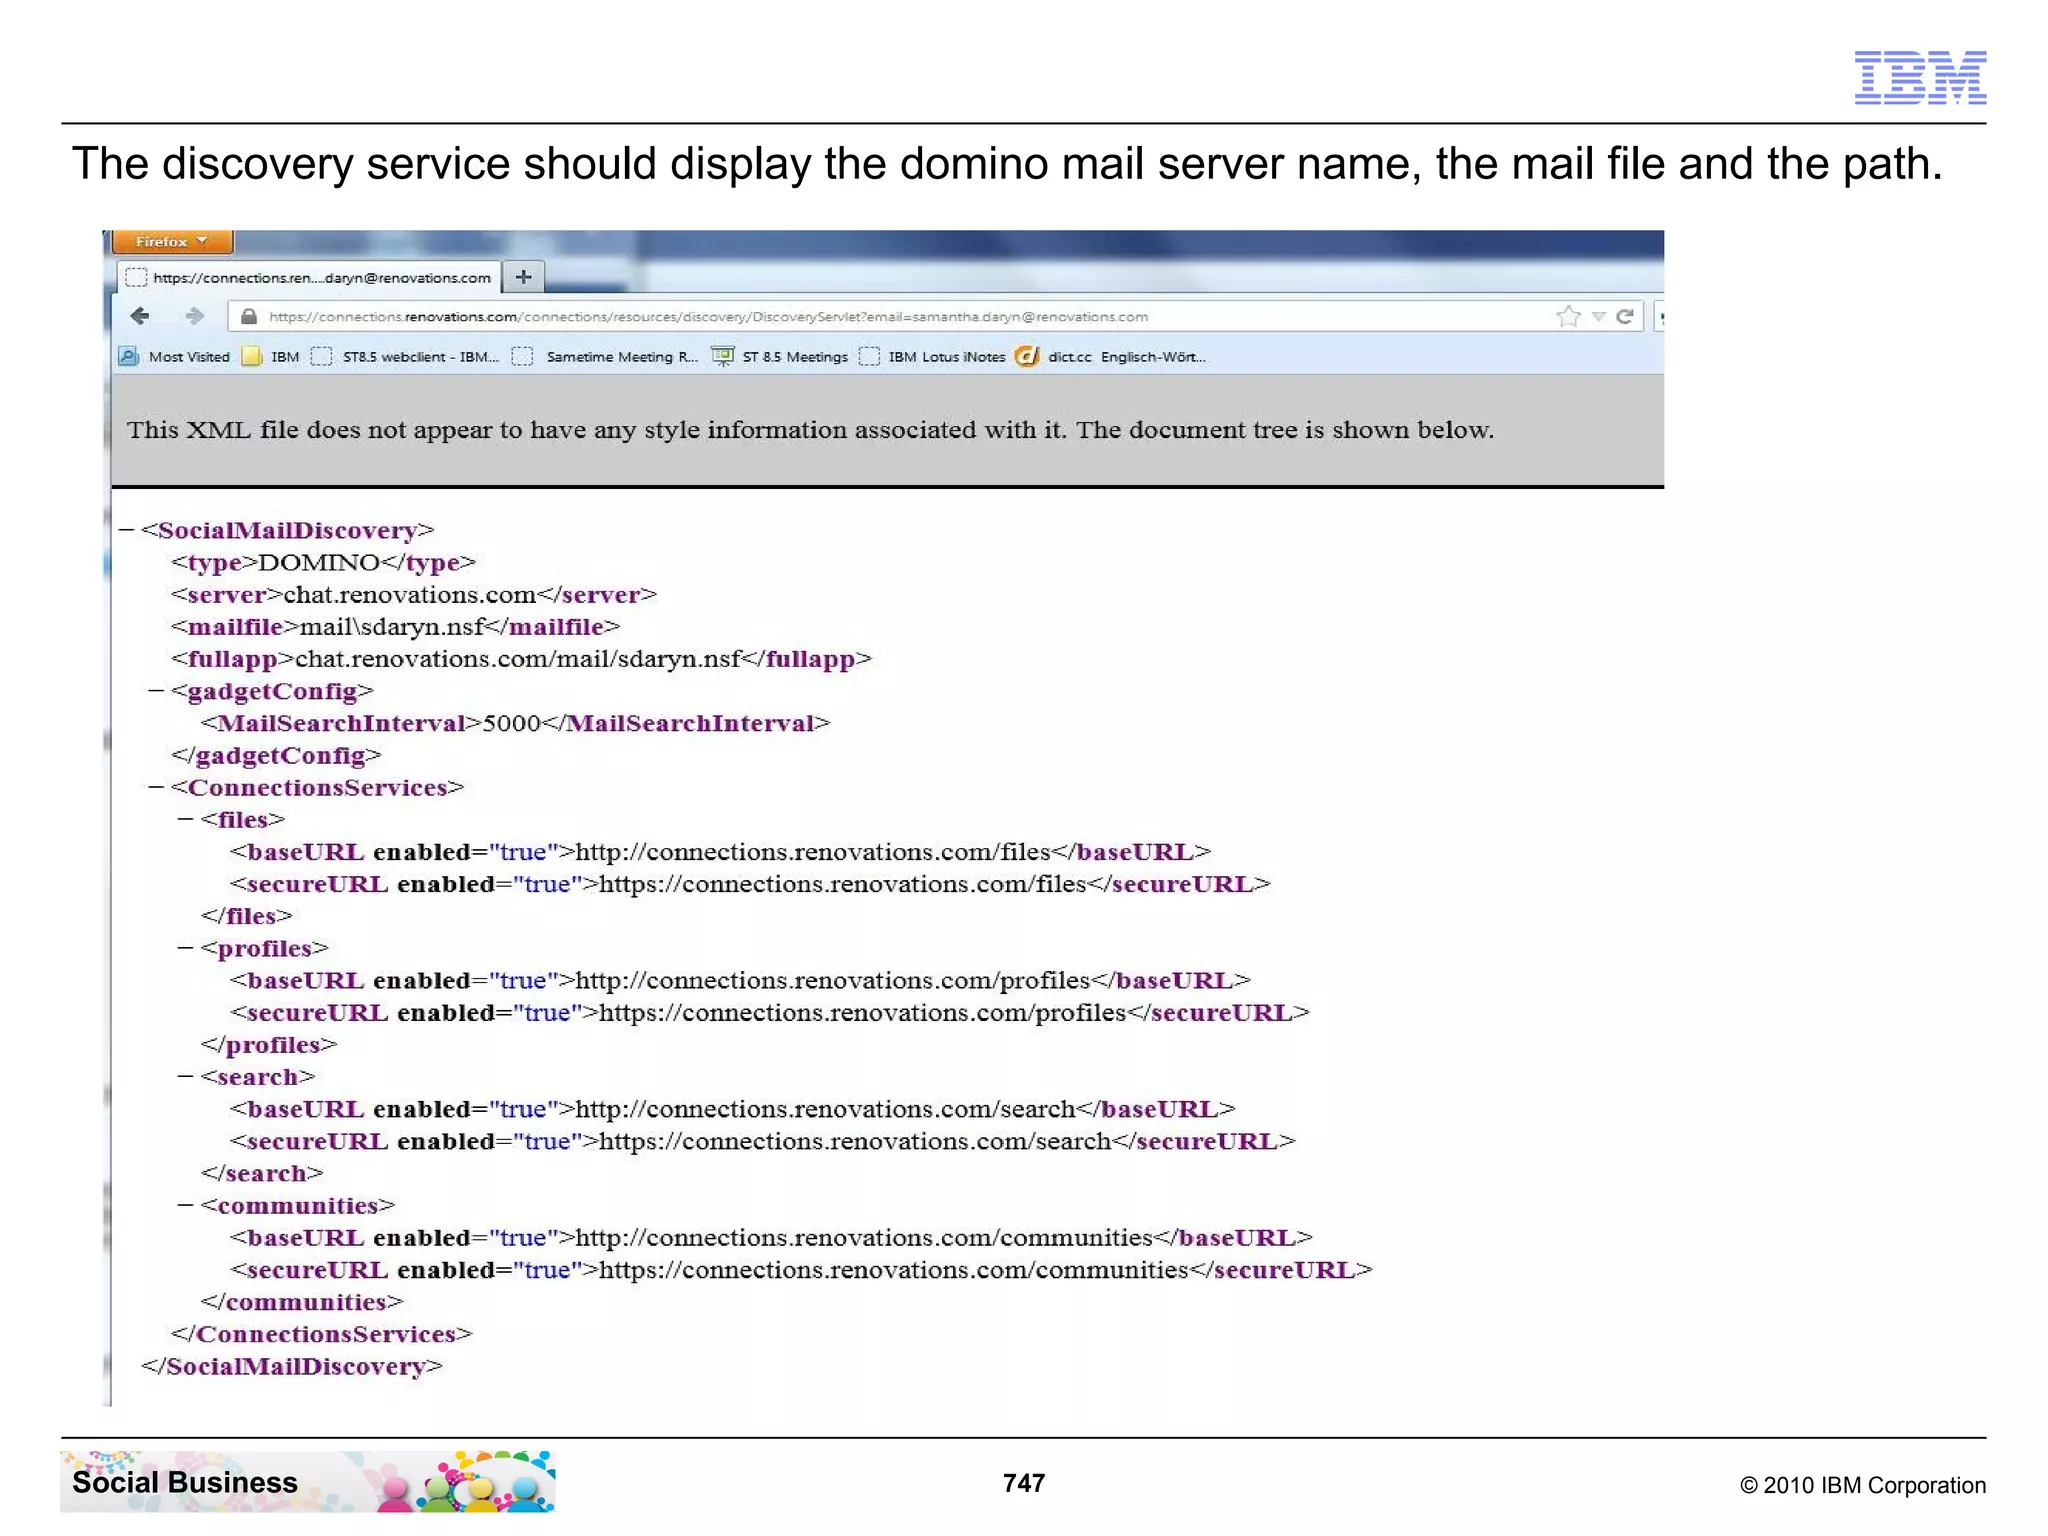Click files baseURL http://connections.renovations.com/files
Image resolution: width=2048 pixels, height=1536 pixels.
(720, 851)
